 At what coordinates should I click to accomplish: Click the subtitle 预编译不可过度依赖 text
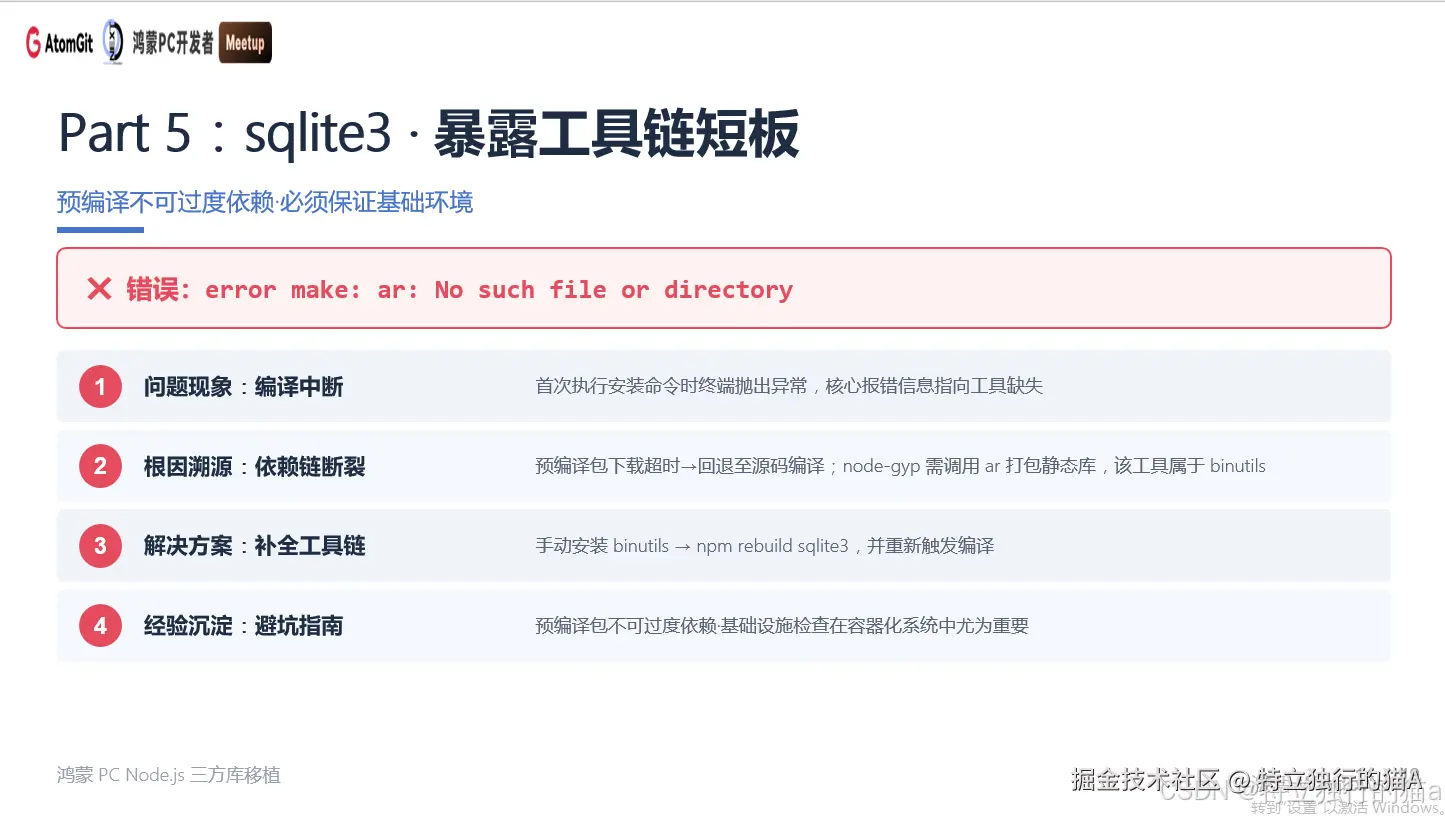pos(265,202)
